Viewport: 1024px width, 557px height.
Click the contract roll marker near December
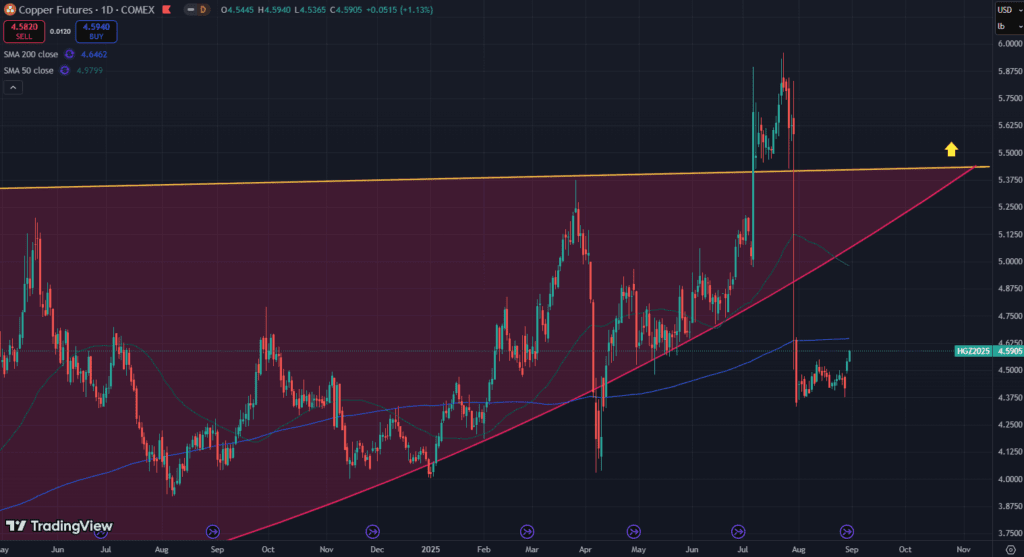pyautogui.click(x=373, y=531)
